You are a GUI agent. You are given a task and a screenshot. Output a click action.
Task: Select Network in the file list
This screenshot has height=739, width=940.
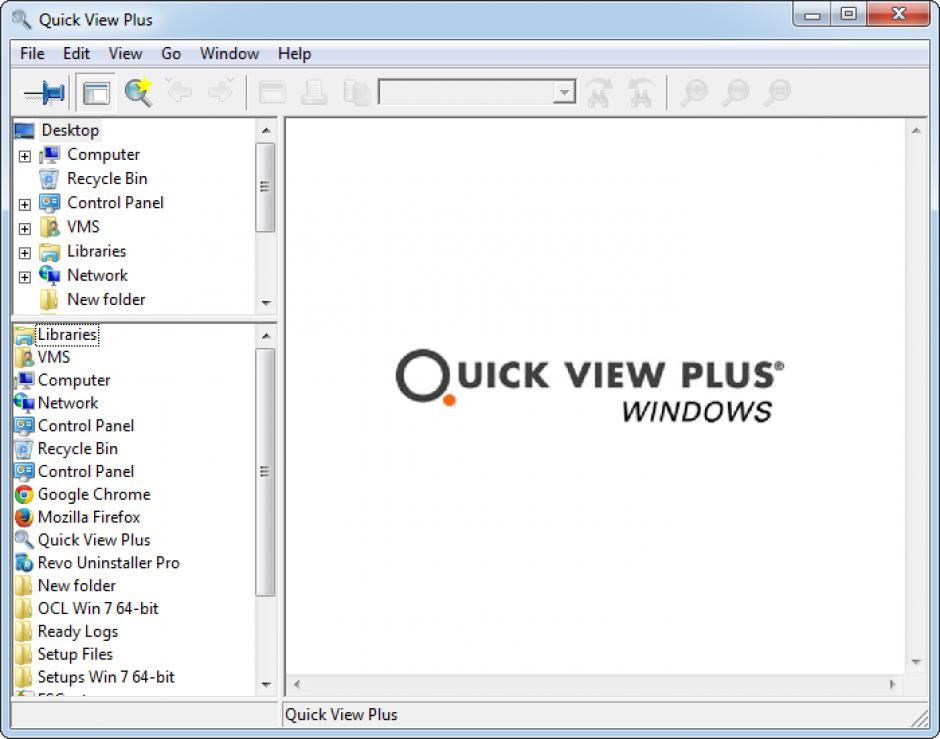[x=68, y=403]
